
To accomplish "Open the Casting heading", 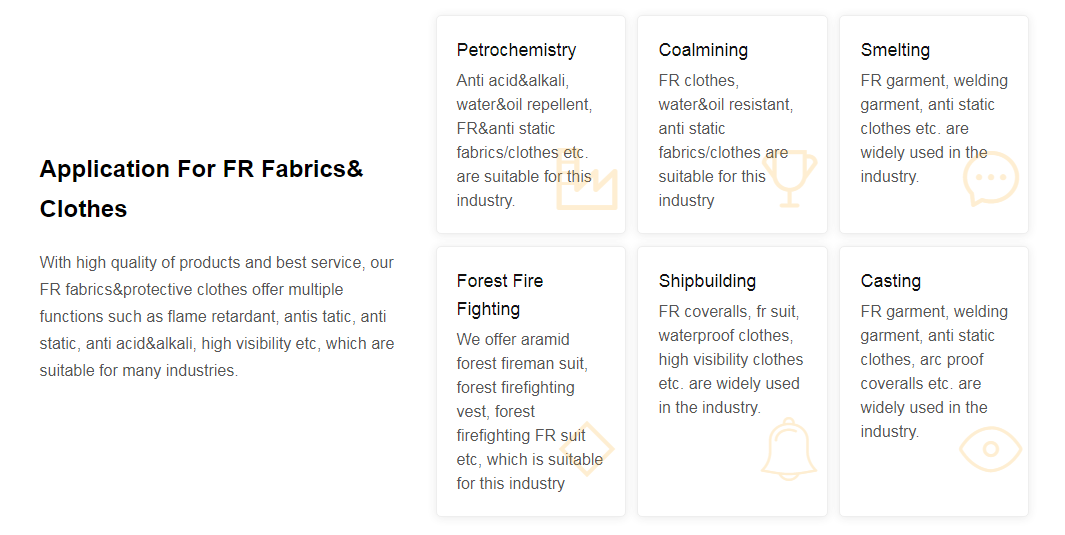I will [890, 281].
